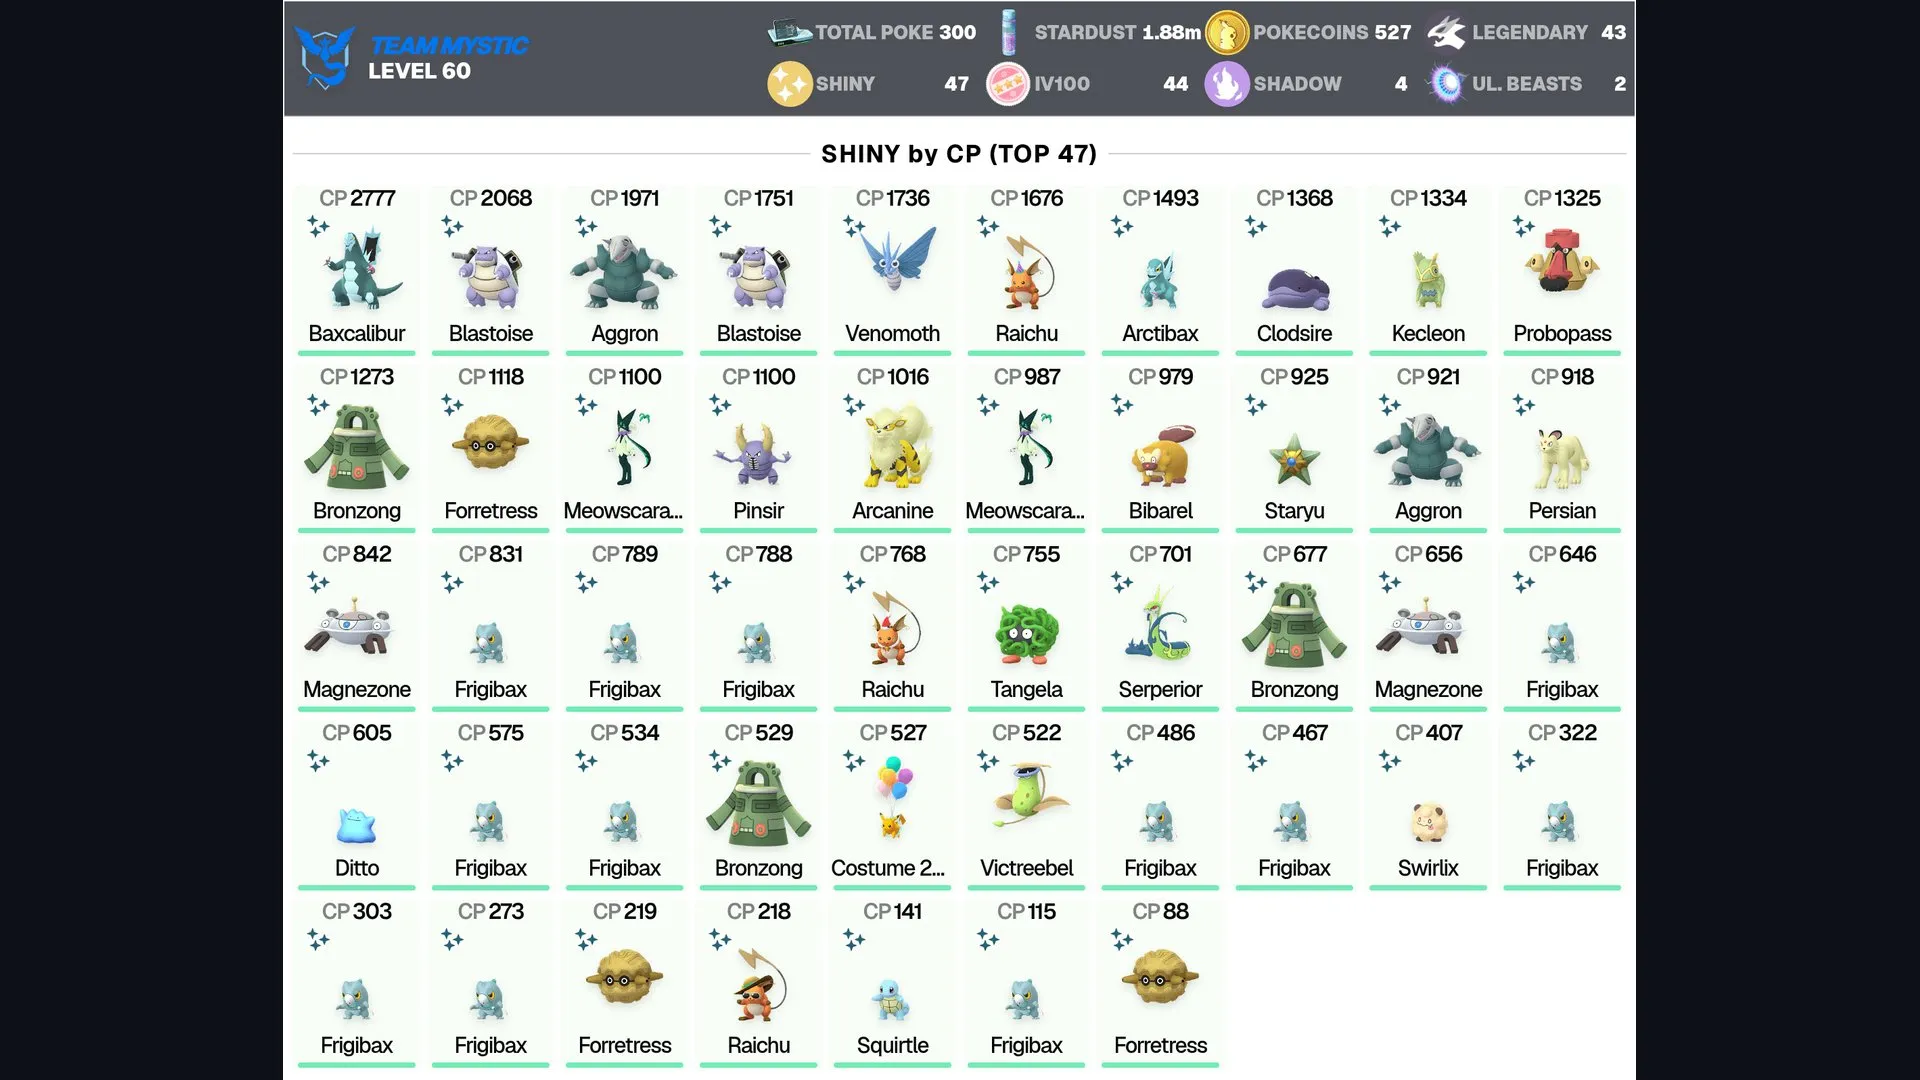
Task: Click the 'CP 1118' Forretress value
Action: tap(491, 377)
